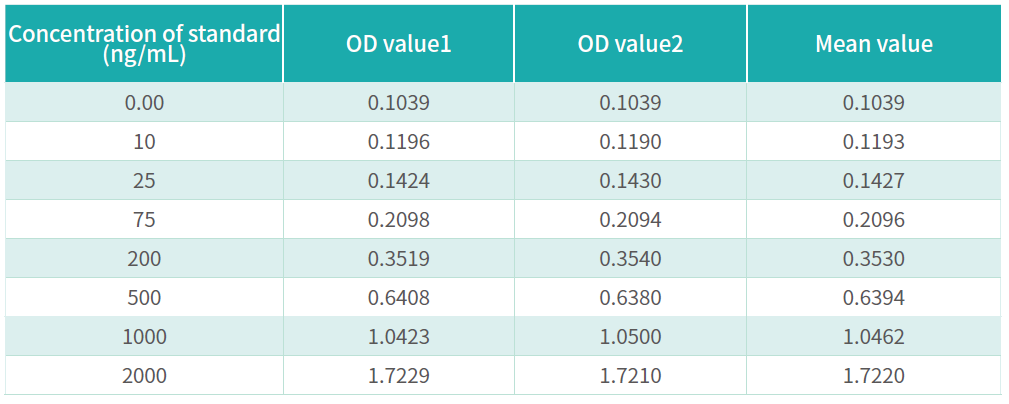Click the OD value1 cell showing 0.1196
Image resolution: width=1009 pixels, height=404 pixels.
coord(399,142)
